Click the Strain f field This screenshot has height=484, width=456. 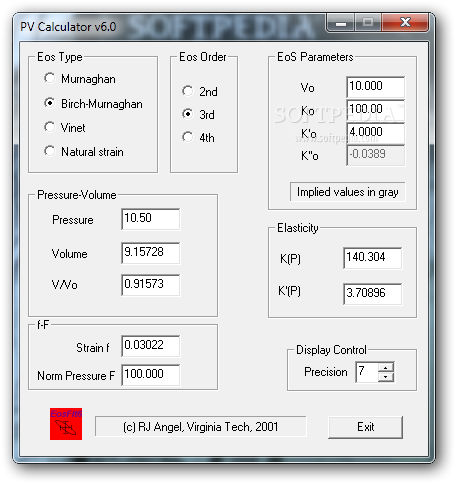[x=151, y=346]
